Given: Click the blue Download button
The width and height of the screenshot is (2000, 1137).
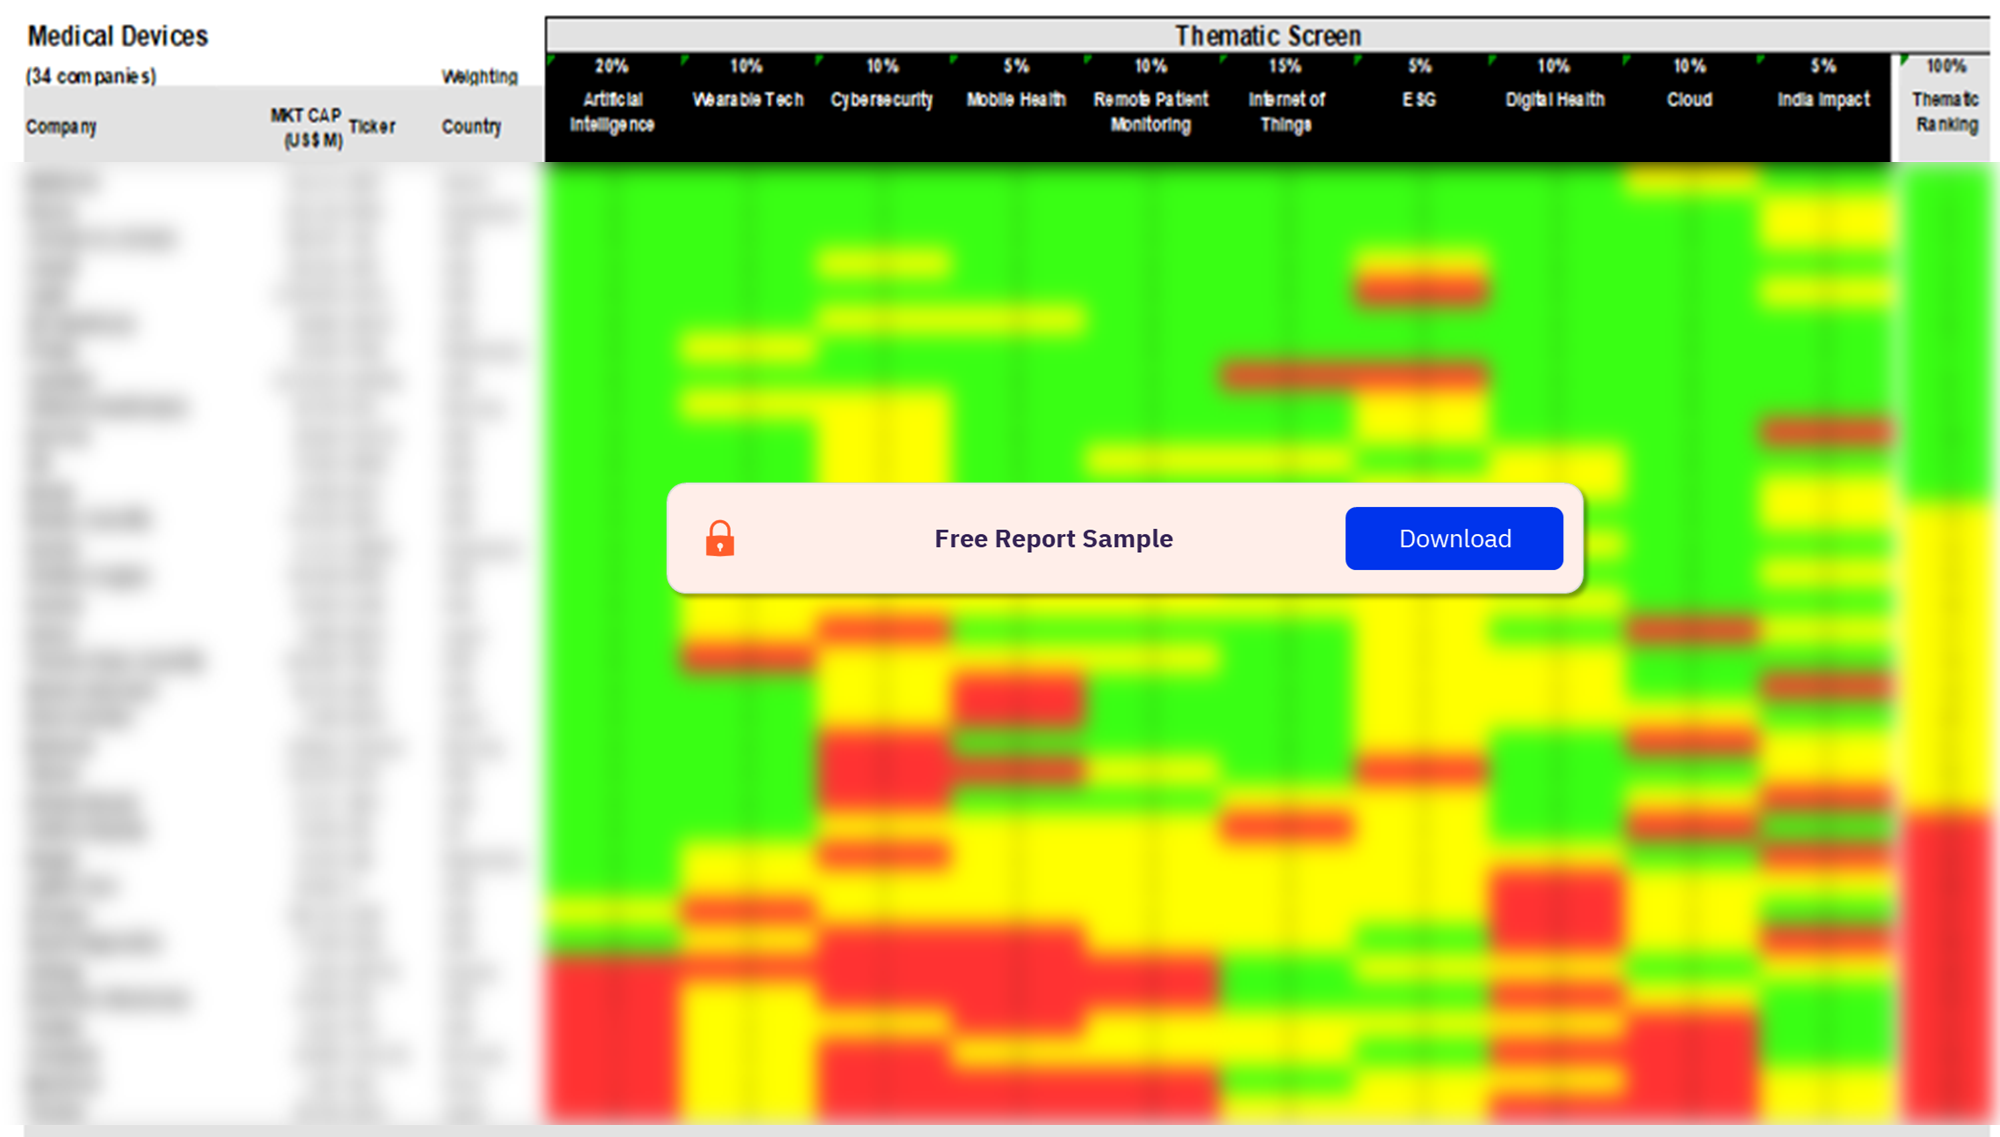Looking at the screenshot, I should click(1454, 538).
